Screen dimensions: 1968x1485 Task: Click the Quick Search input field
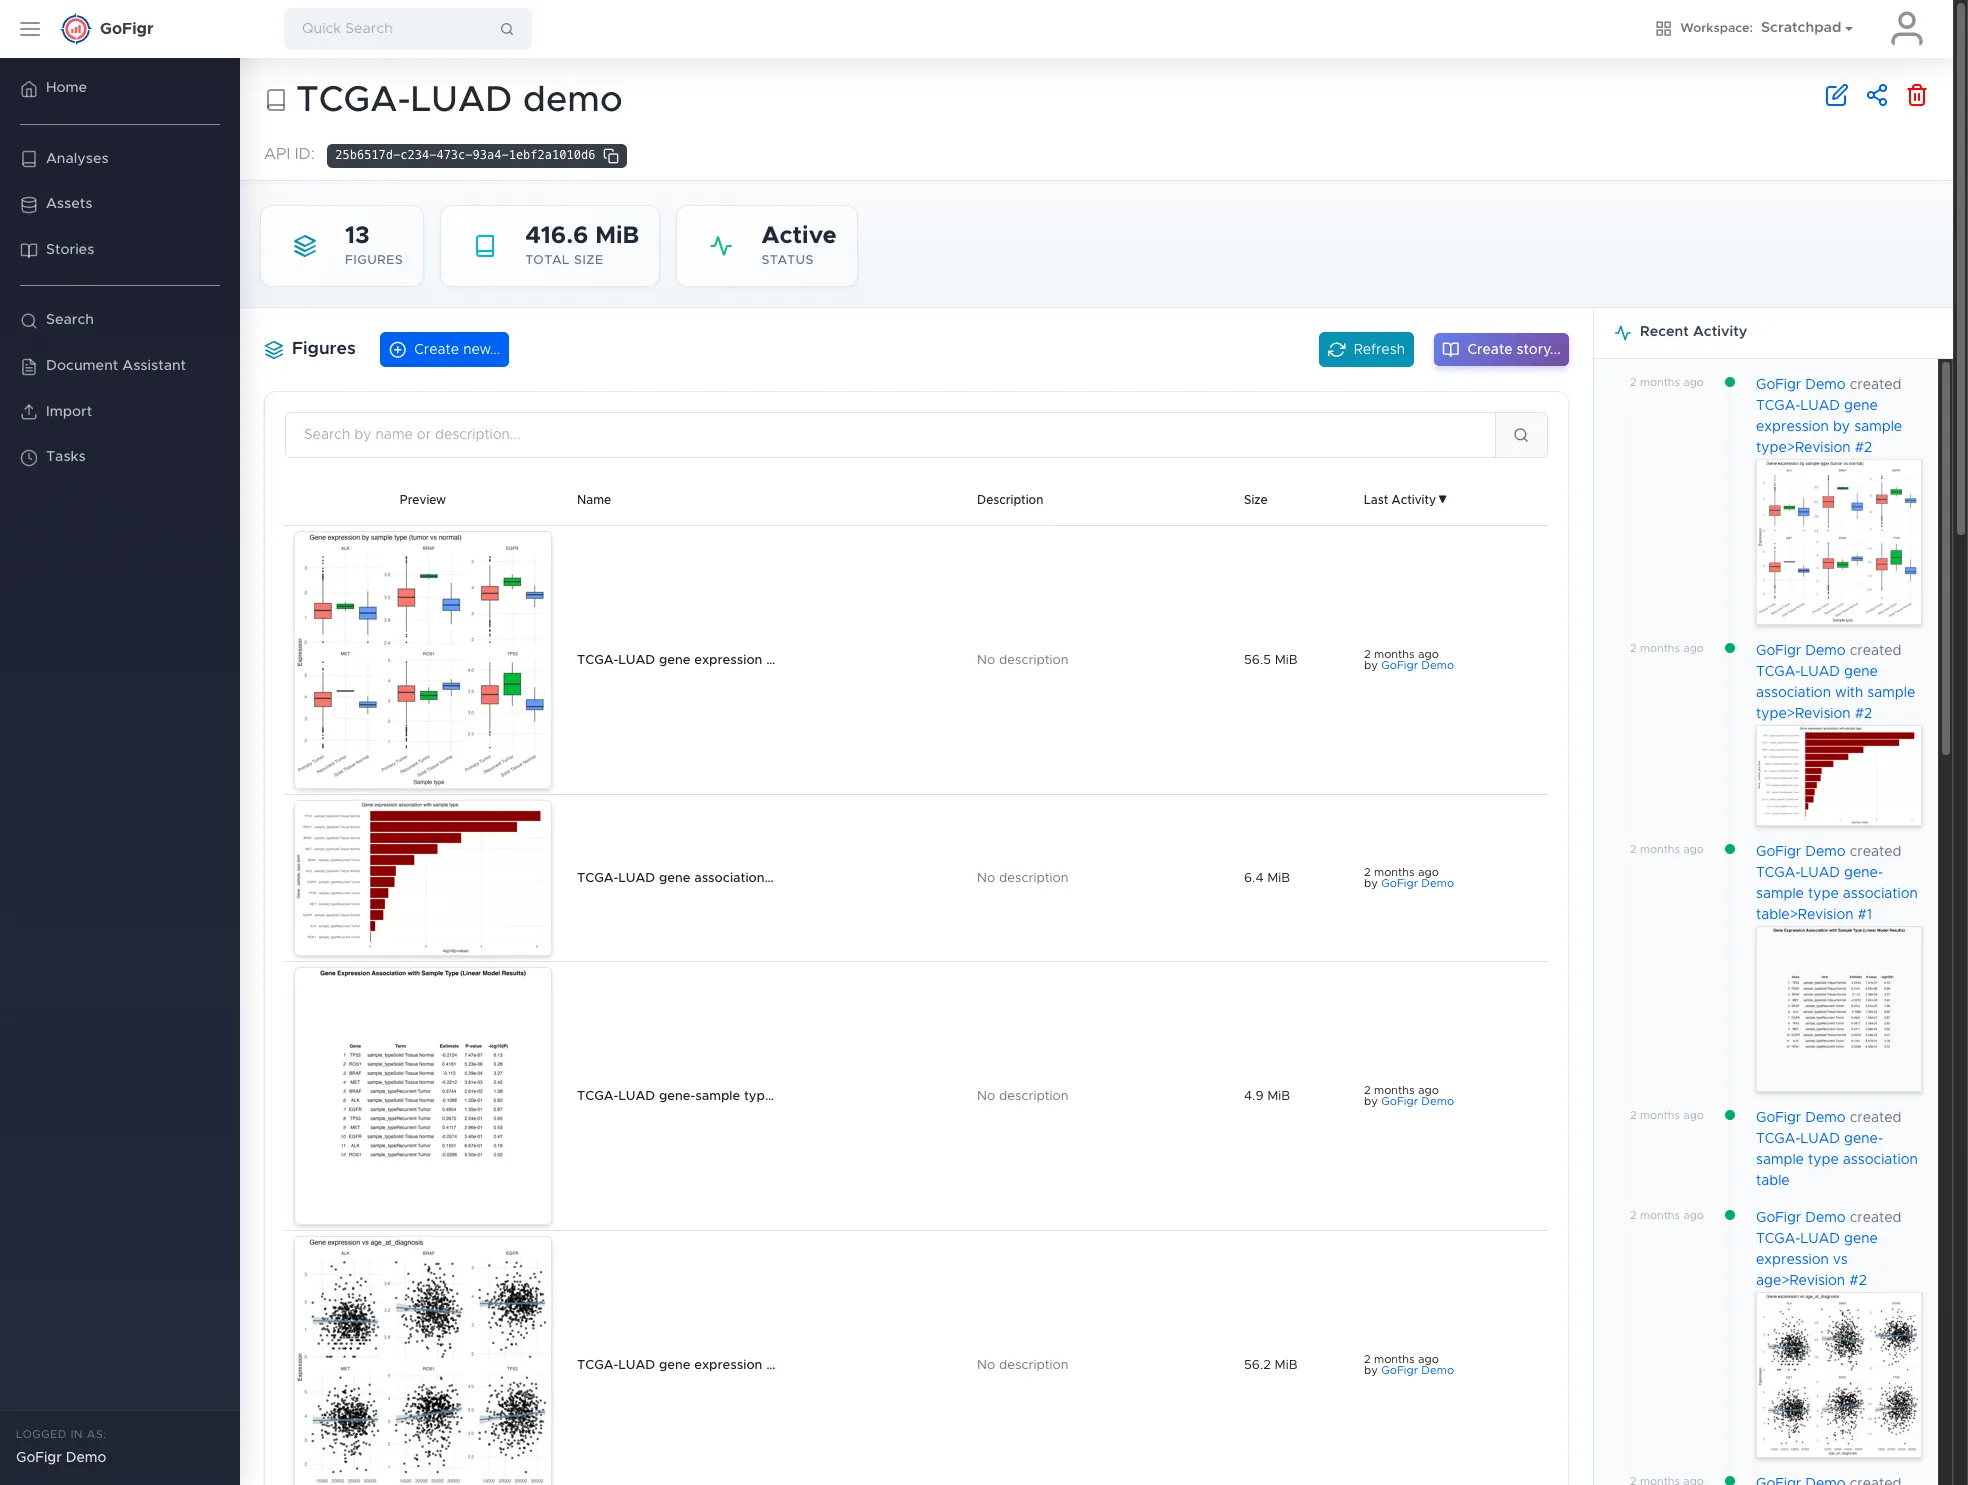coord(408,29)
